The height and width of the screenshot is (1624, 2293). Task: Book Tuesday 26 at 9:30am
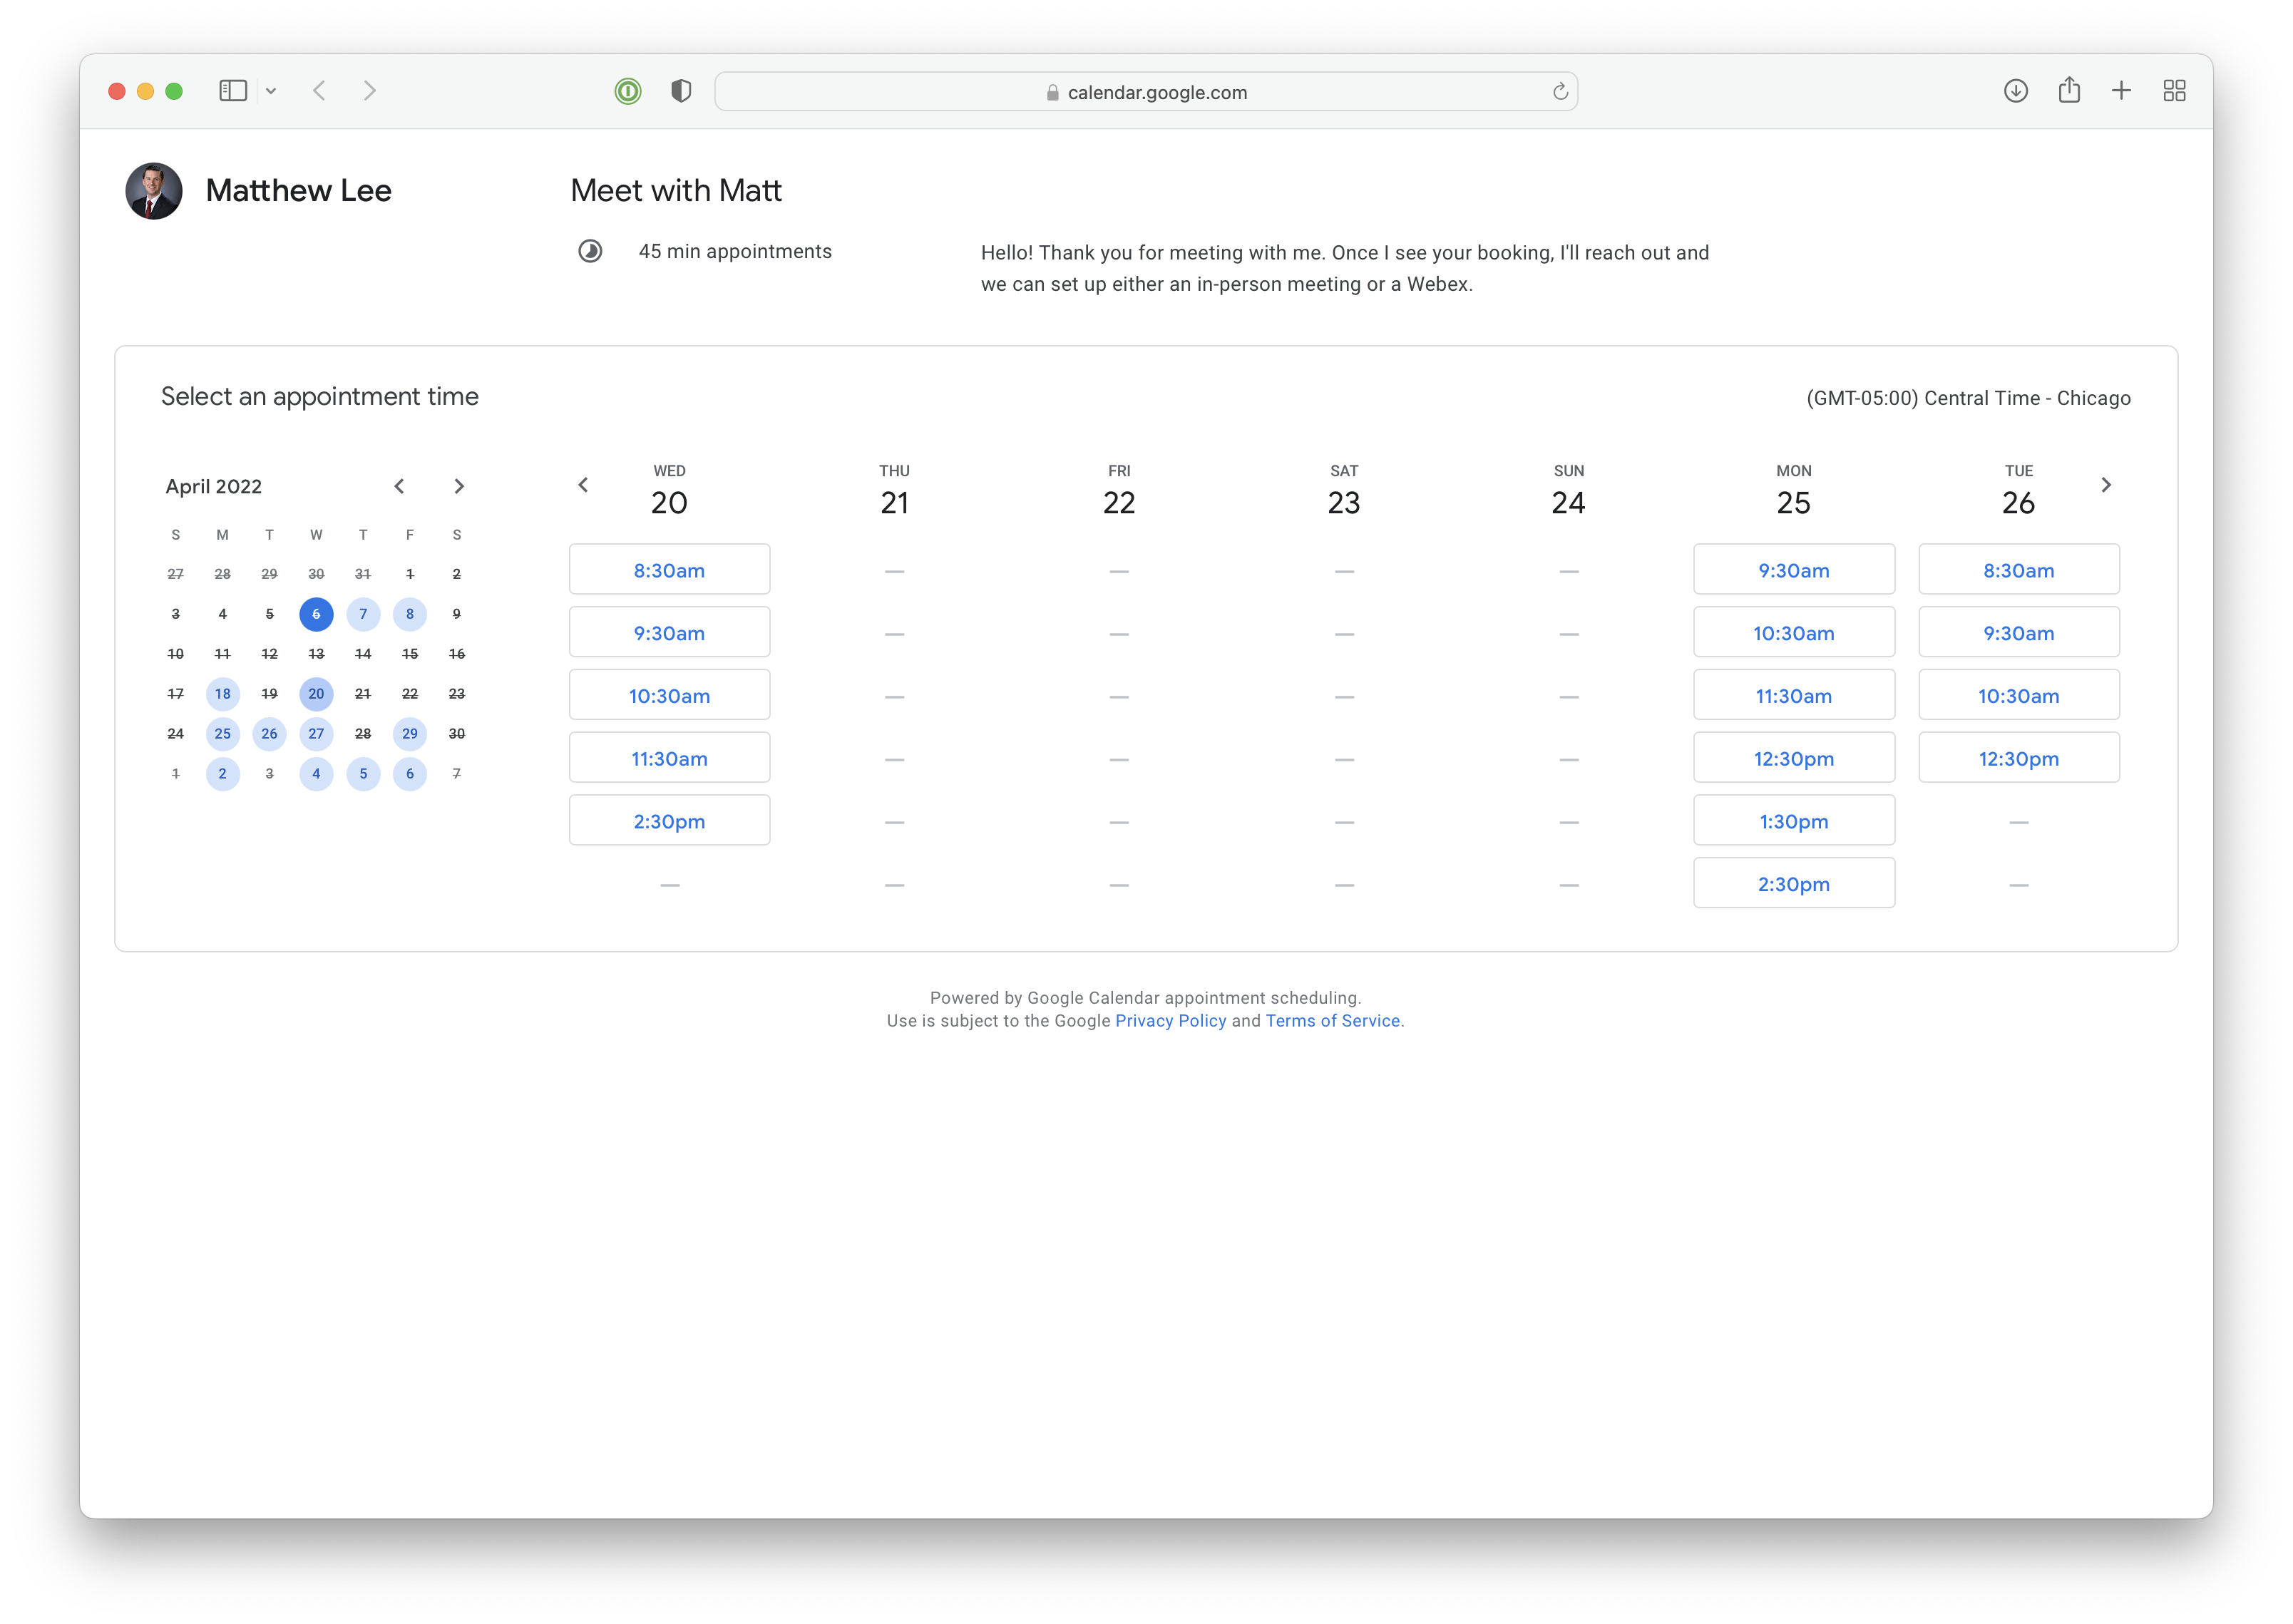point(2019,633)
